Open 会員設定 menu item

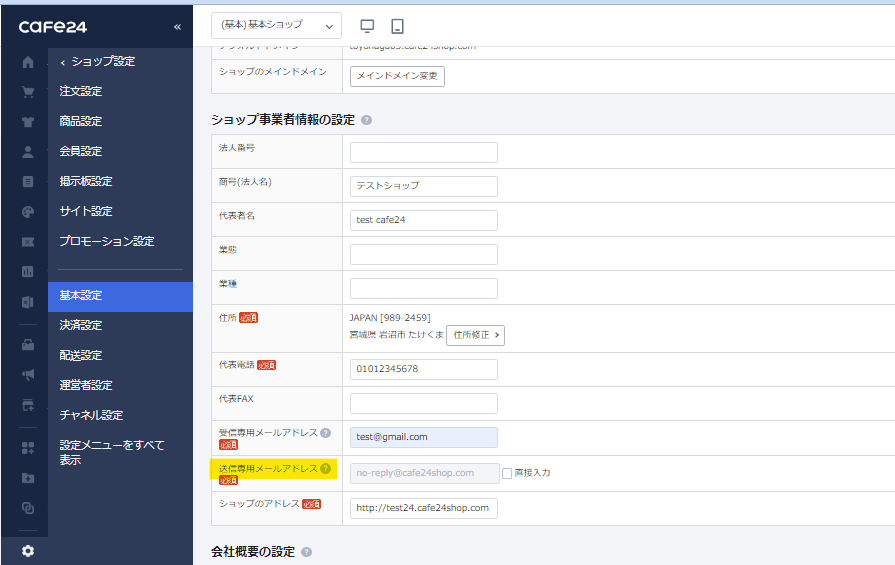(x=81, y=151)
